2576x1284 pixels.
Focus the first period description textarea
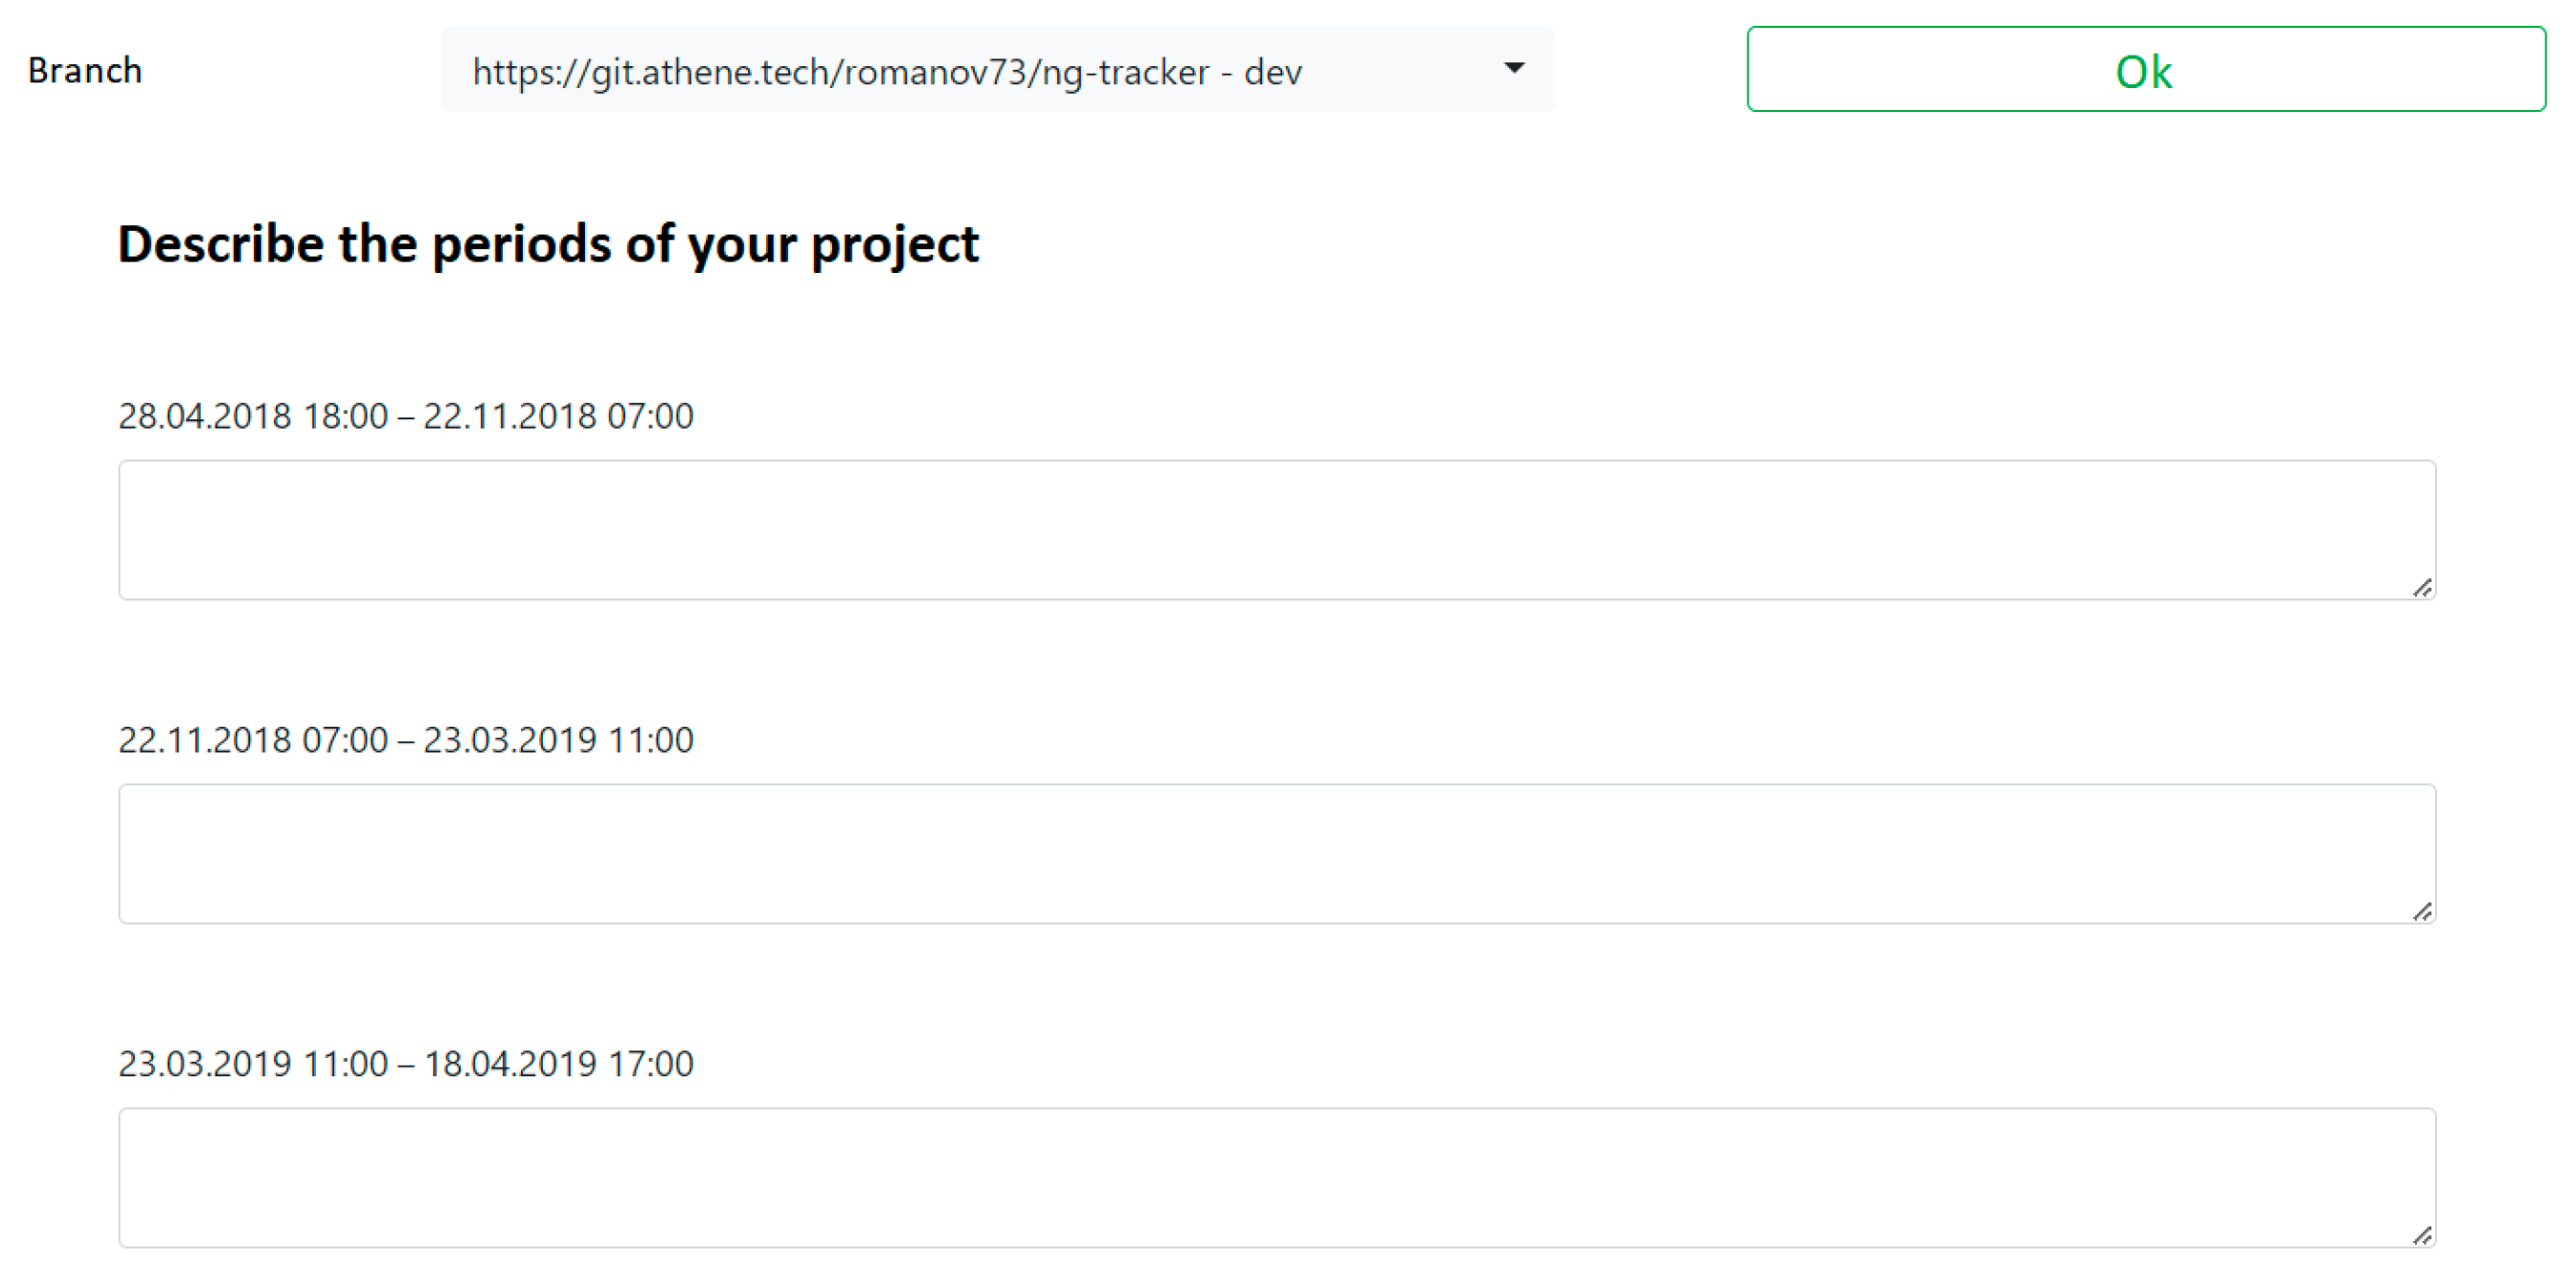(1276, 530)
